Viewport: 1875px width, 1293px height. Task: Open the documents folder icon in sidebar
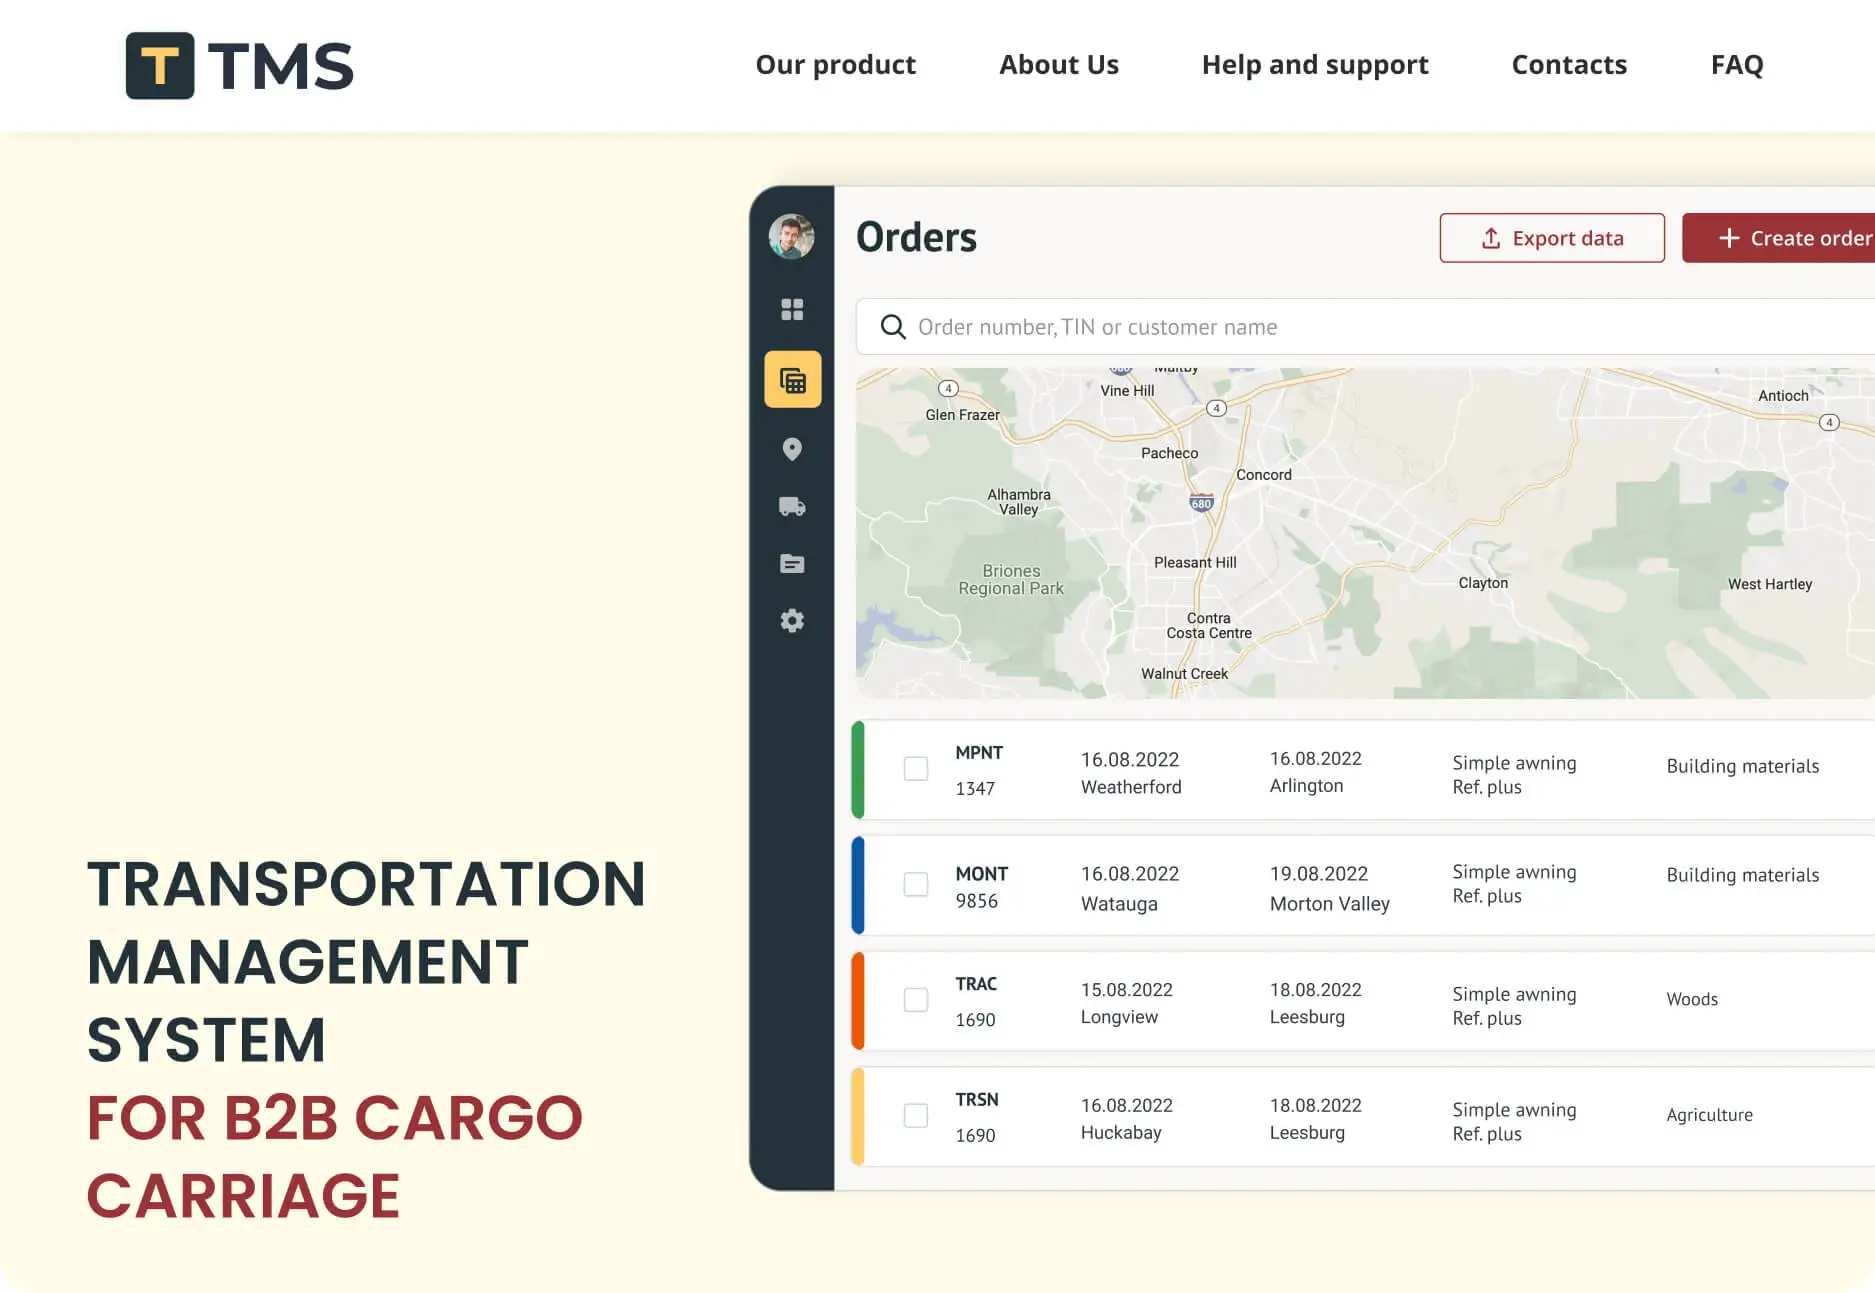pyautogui.click(x=792, y=564)
